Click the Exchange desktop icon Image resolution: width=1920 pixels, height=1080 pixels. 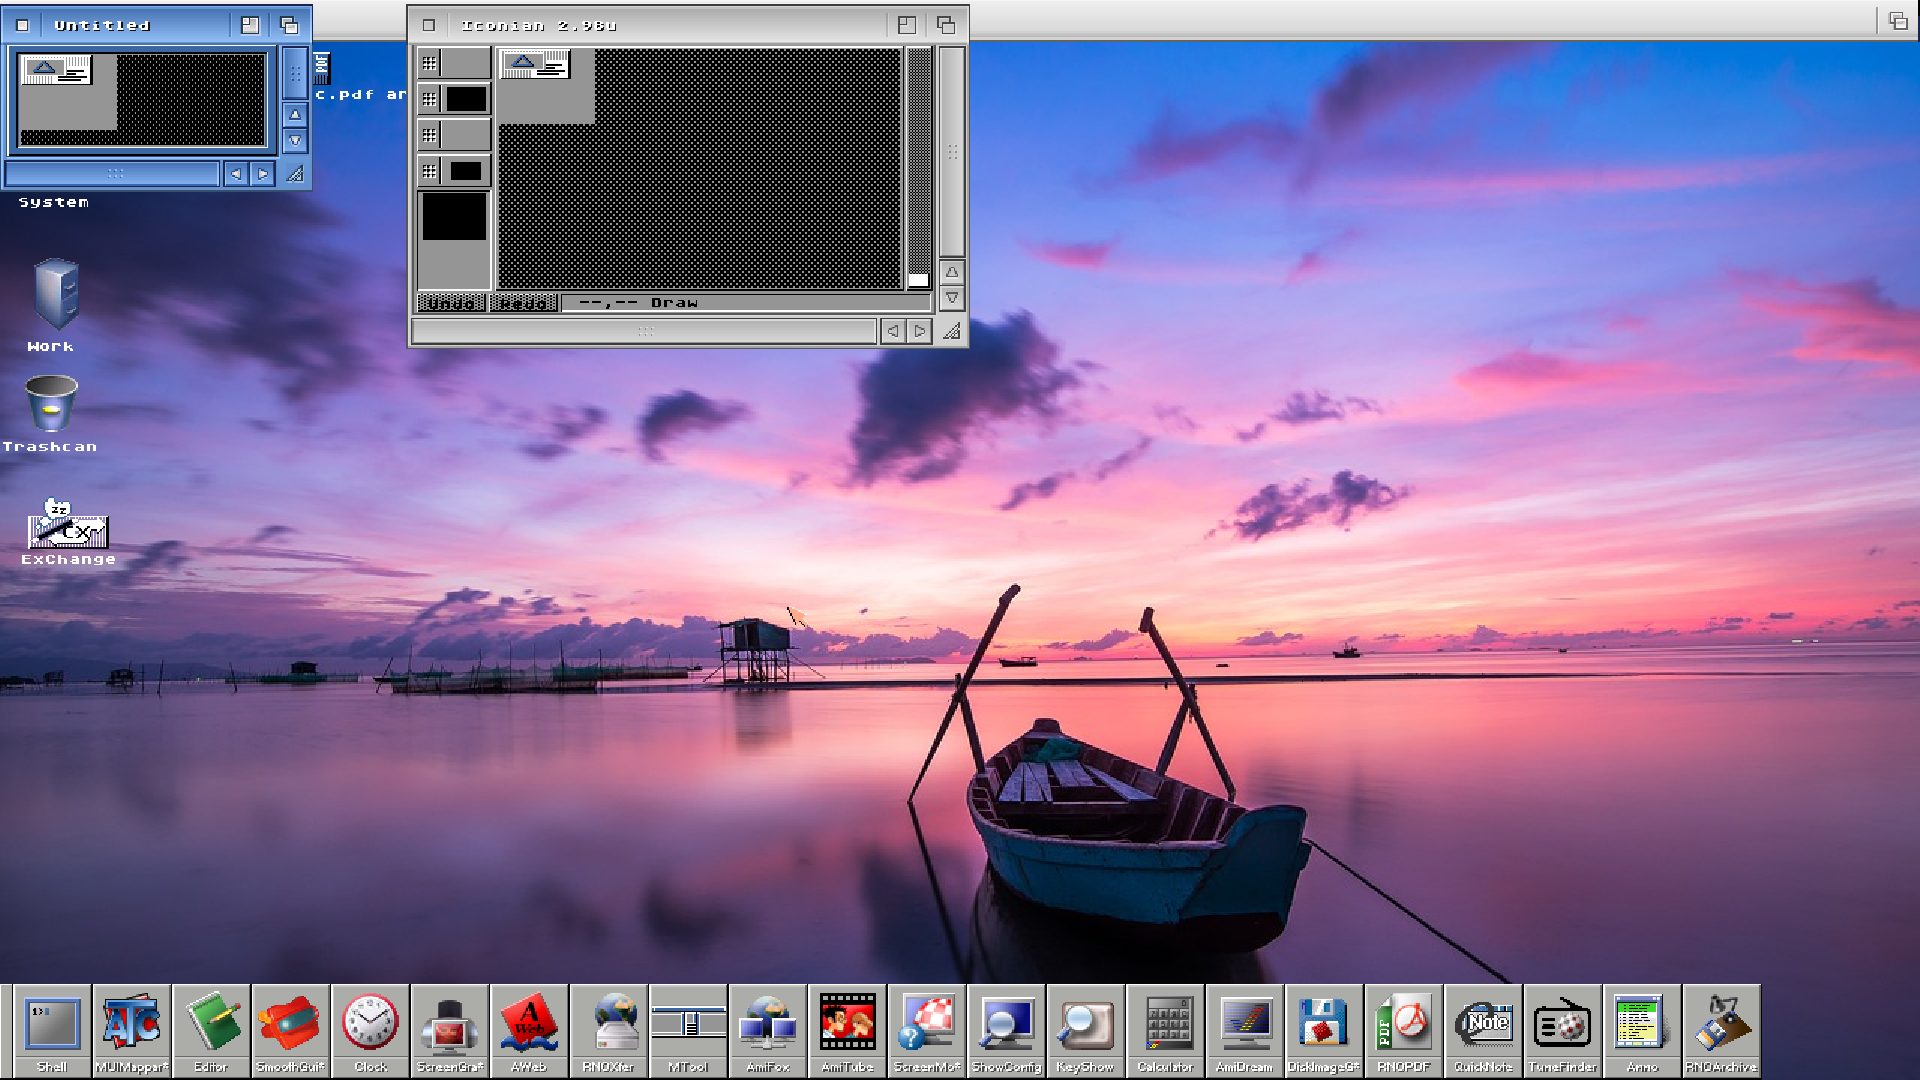click(x=68, y=530)
